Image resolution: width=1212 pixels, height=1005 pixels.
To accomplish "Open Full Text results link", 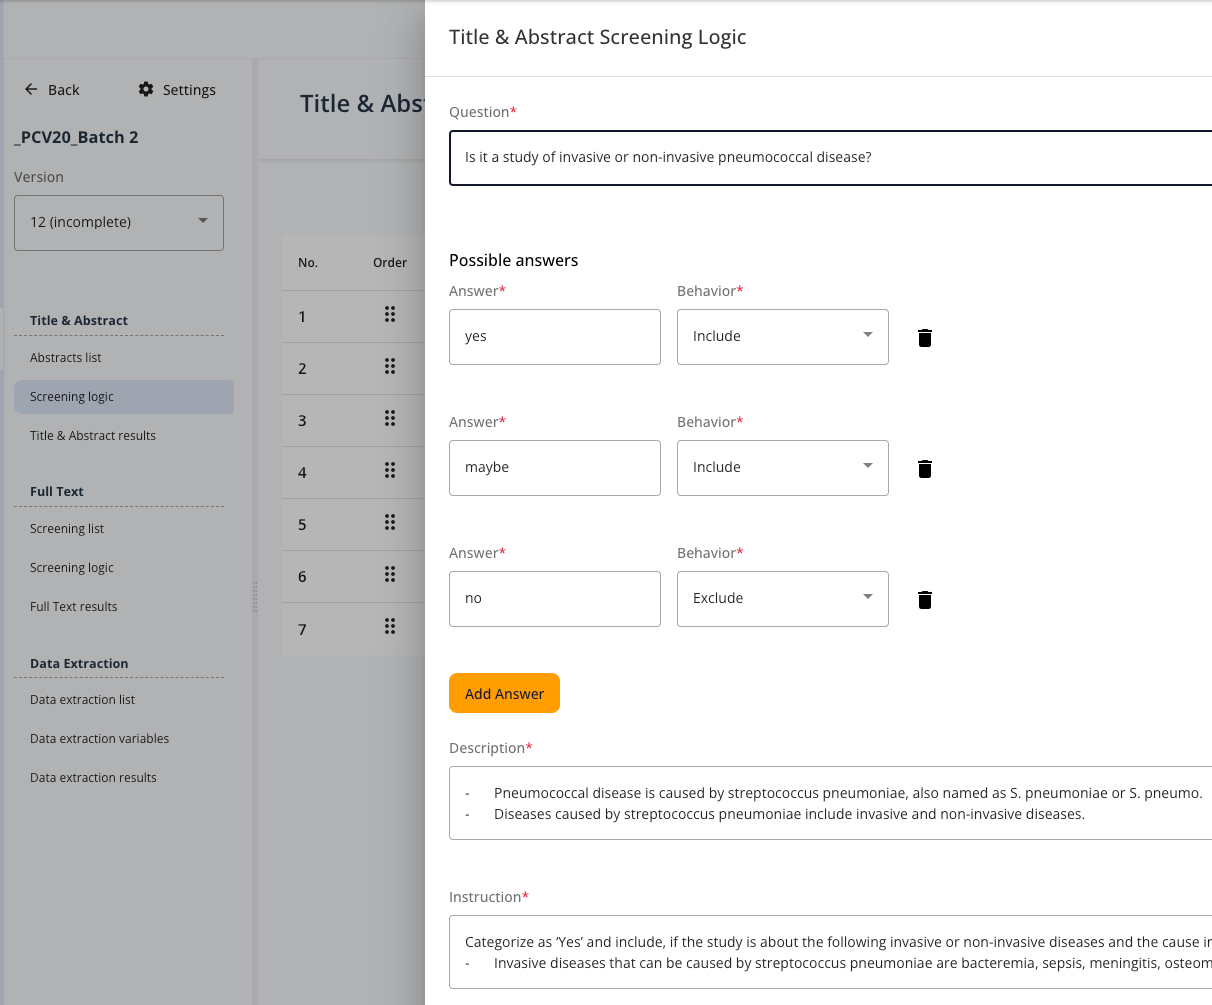I will pos(74,607).
